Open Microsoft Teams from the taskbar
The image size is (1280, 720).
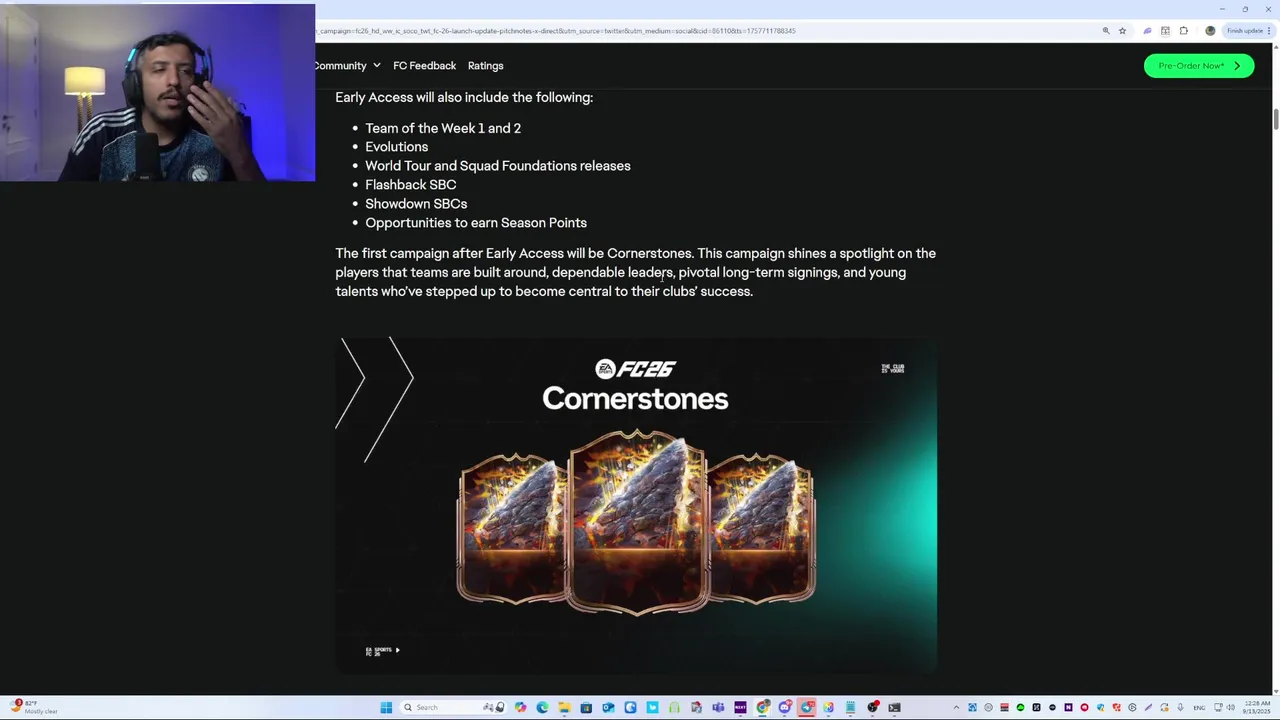point(718,707)
